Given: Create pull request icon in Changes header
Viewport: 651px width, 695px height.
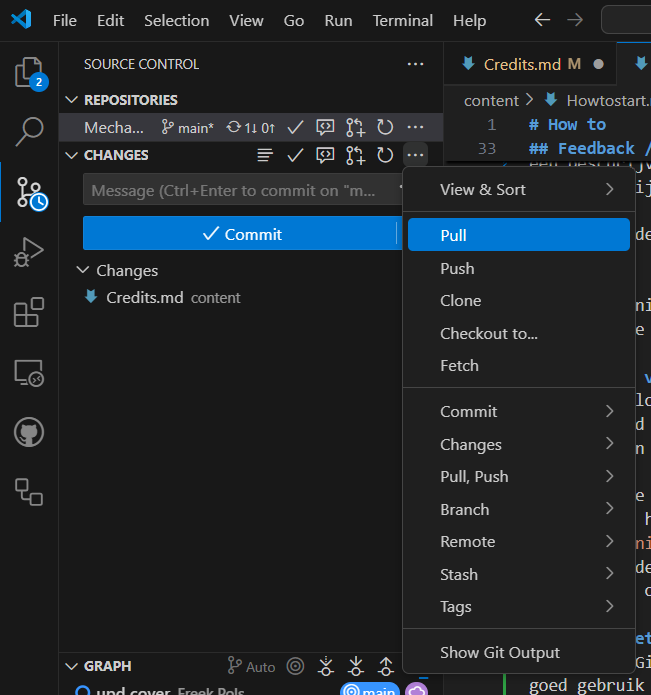Looking at the screenshot, I should [x=355, y=156].
